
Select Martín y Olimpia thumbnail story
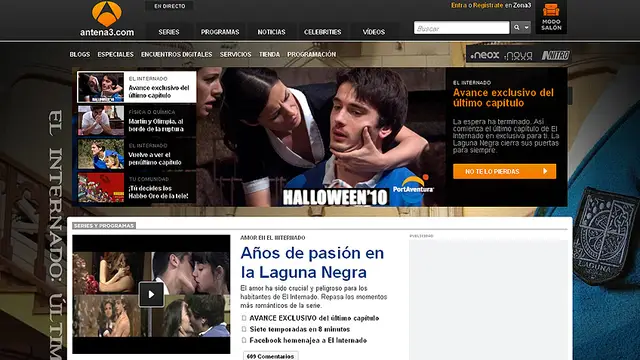click(101, 121)
